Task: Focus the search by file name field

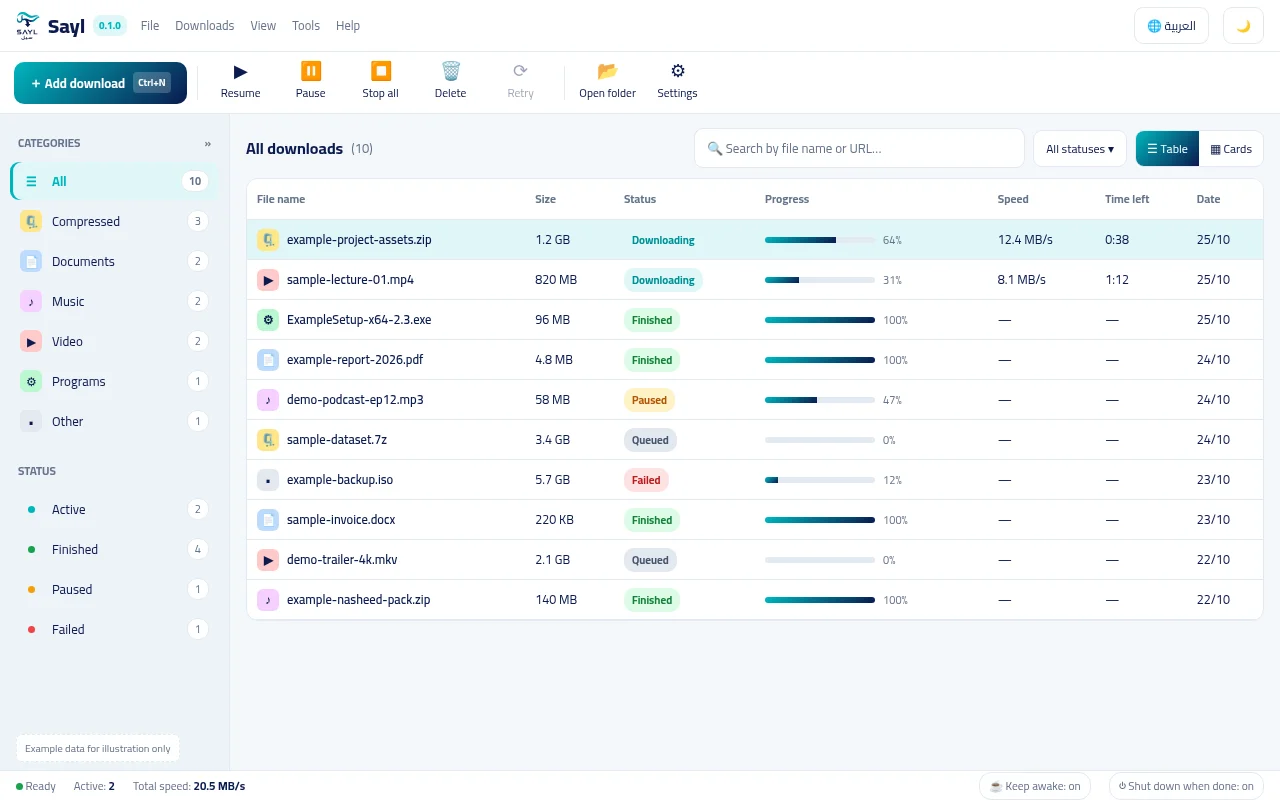Action: [x=859, y=149]
